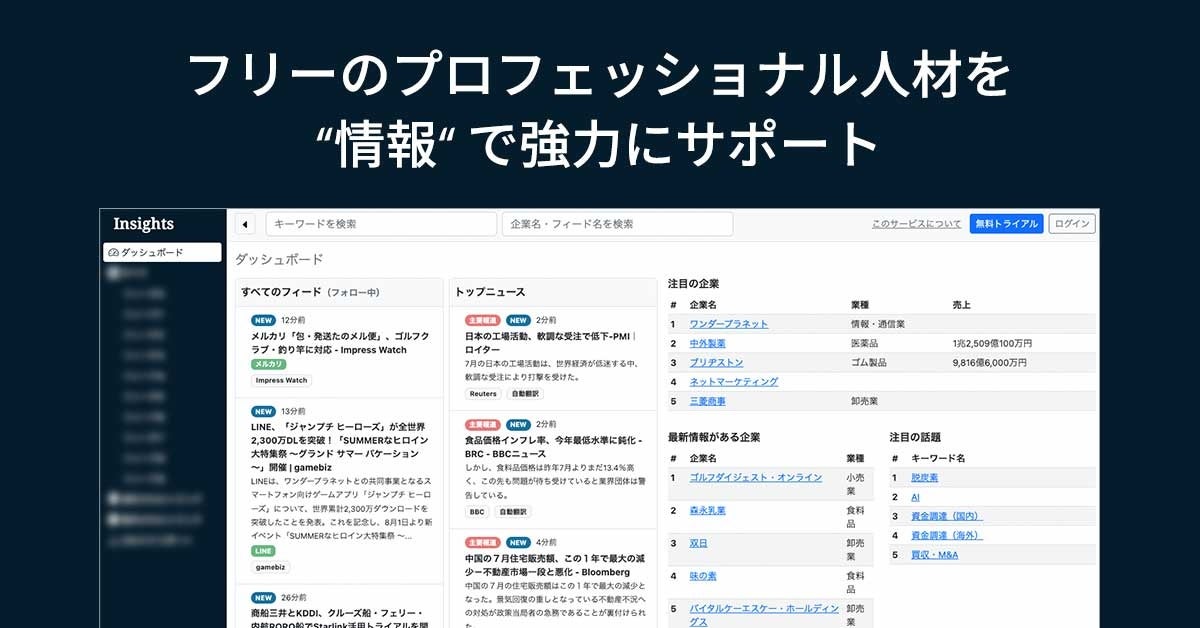Select the Reuters source tag

484,394
